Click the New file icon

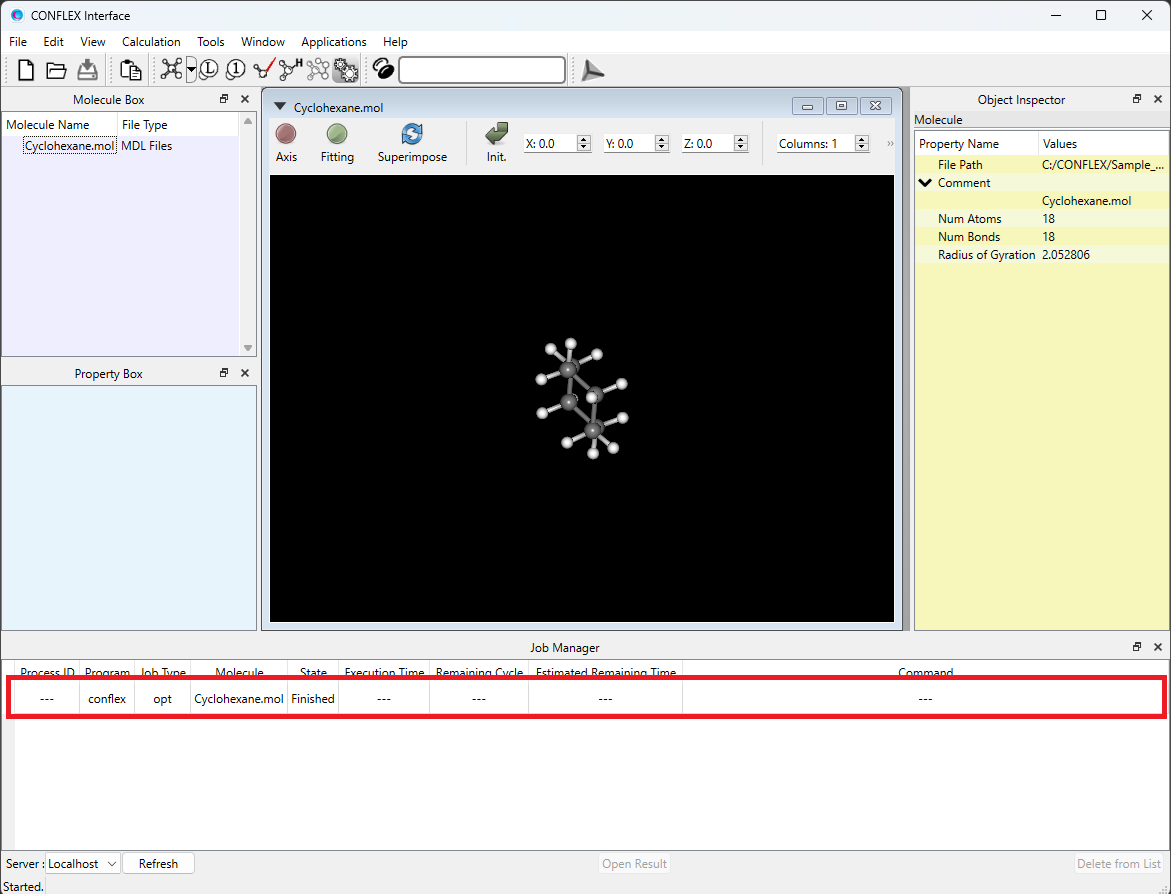[x=26, y=70]
